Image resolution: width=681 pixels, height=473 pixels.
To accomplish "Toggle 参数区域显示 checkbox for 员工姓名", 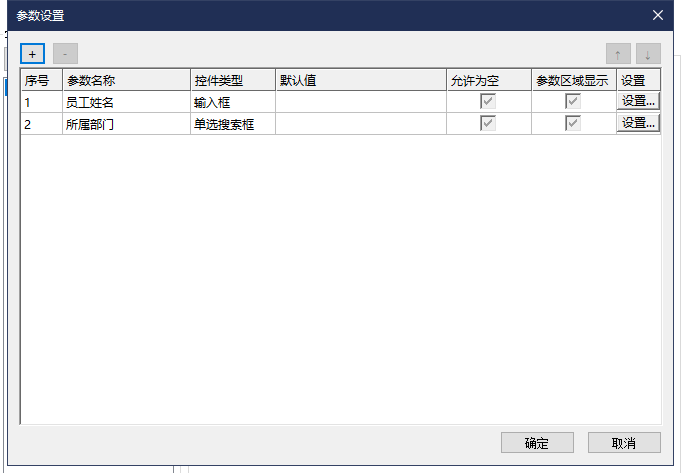I will pos(574,101).
